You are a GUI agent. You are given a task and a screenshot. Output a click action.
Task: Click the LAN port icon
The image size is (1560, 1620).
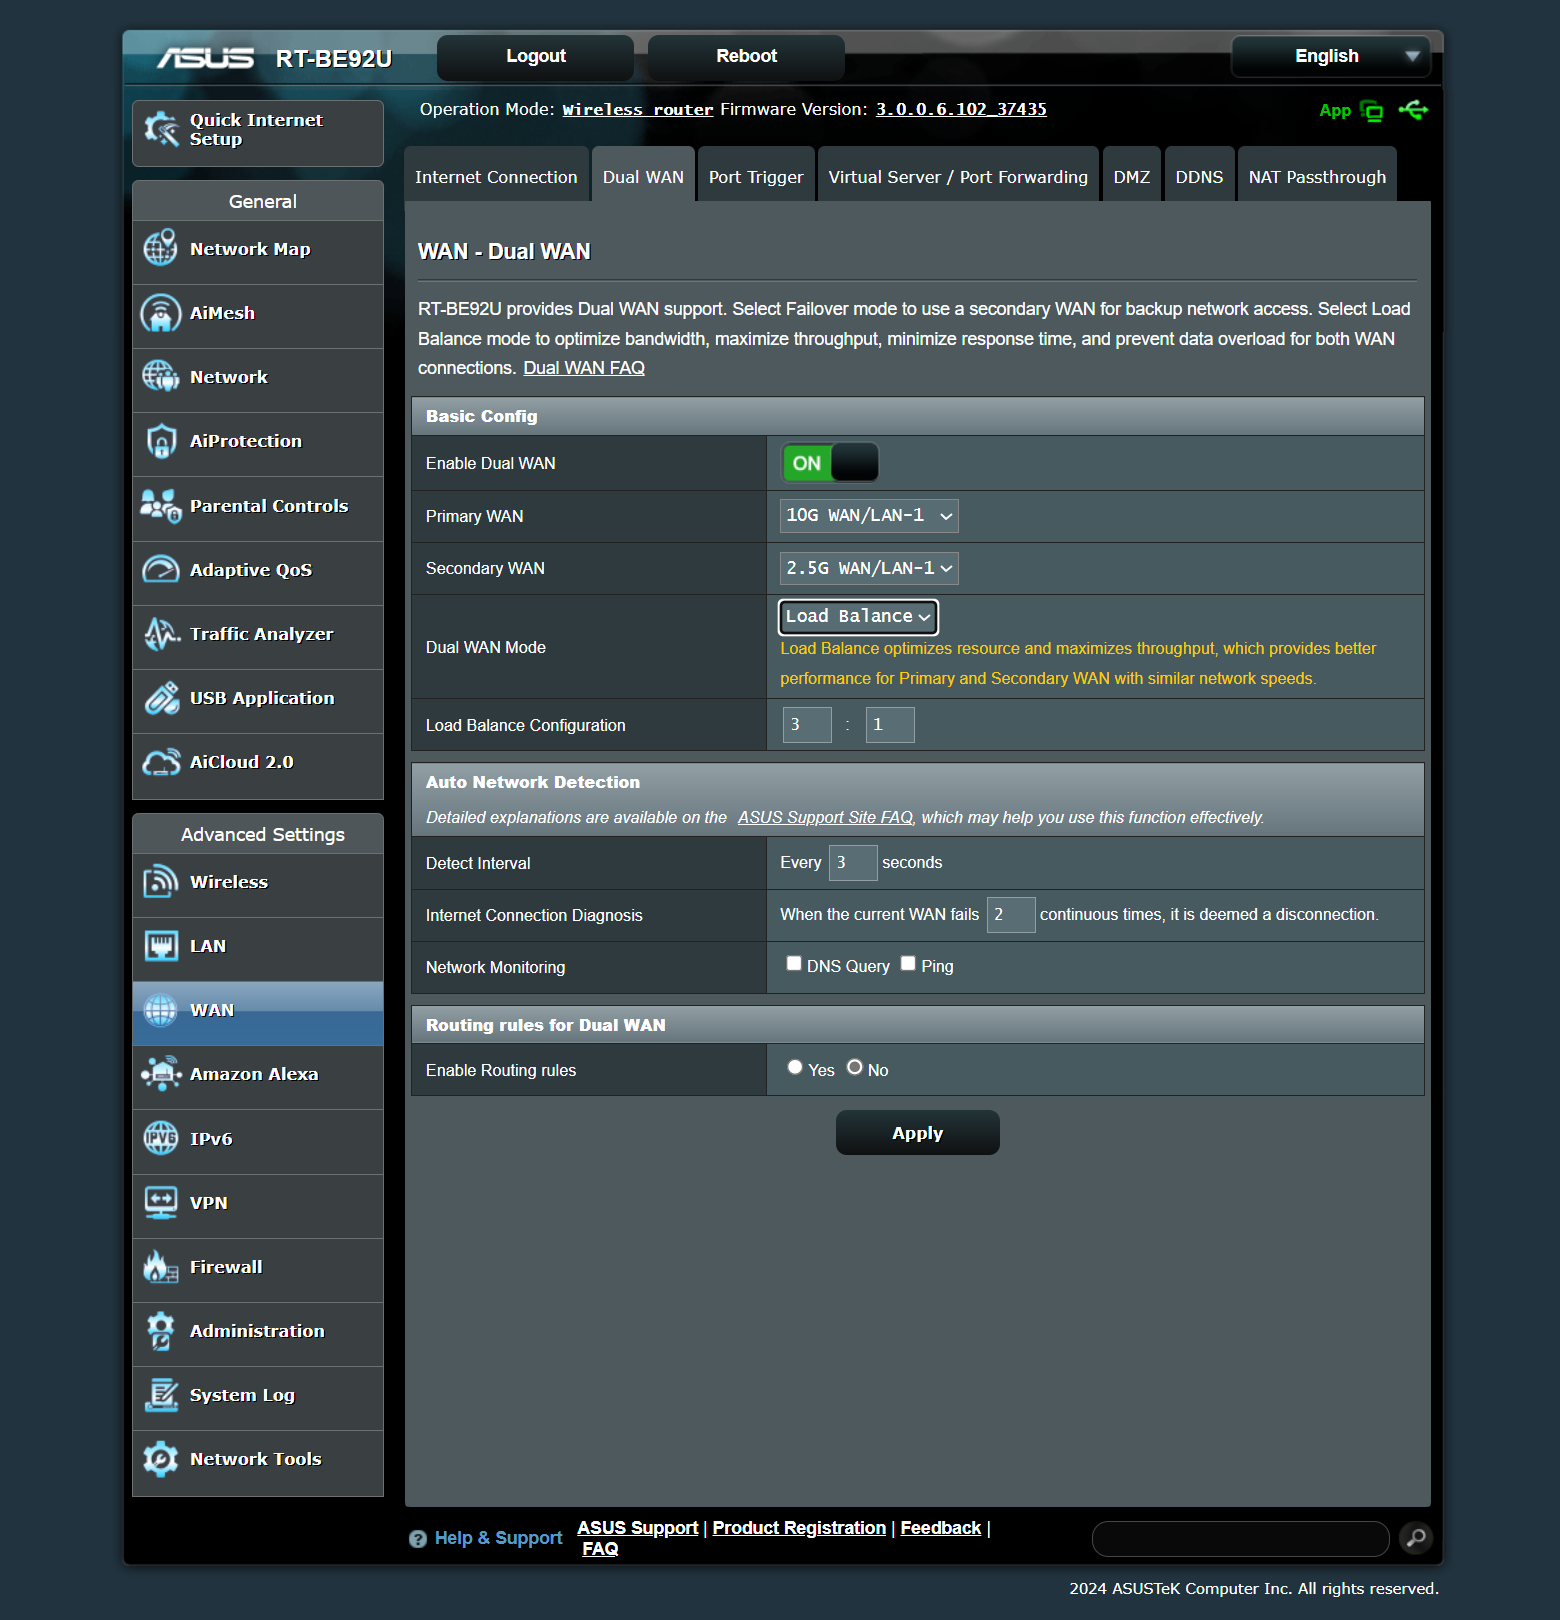(x=160, y=945)
